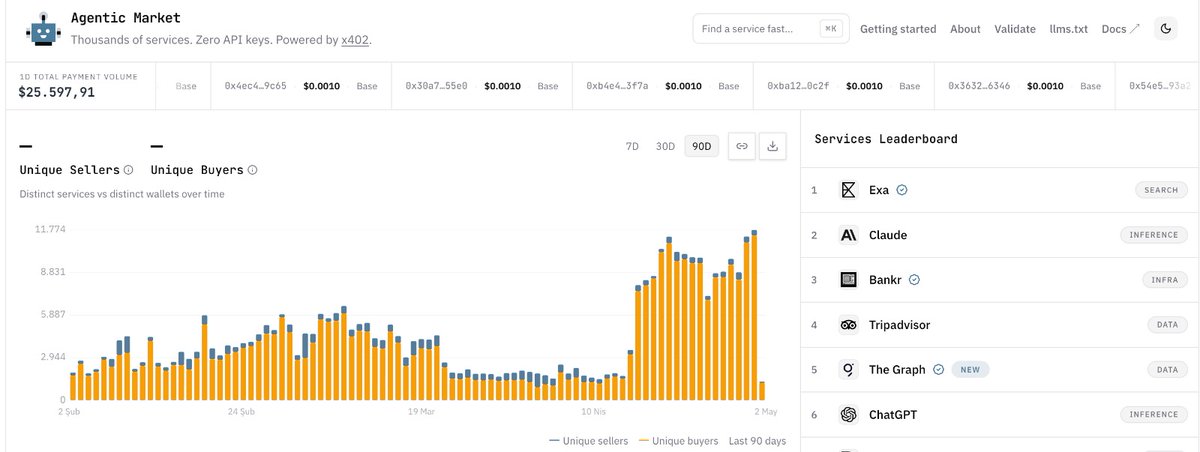Click the verified badge next to The Graph
Viewport: 1200px width, 452px height.
point(938,369)
